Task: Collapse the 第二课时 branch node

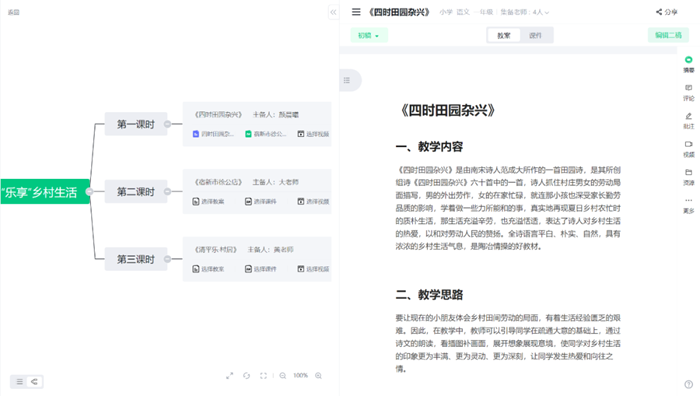Action: click(x=167, y=191)
